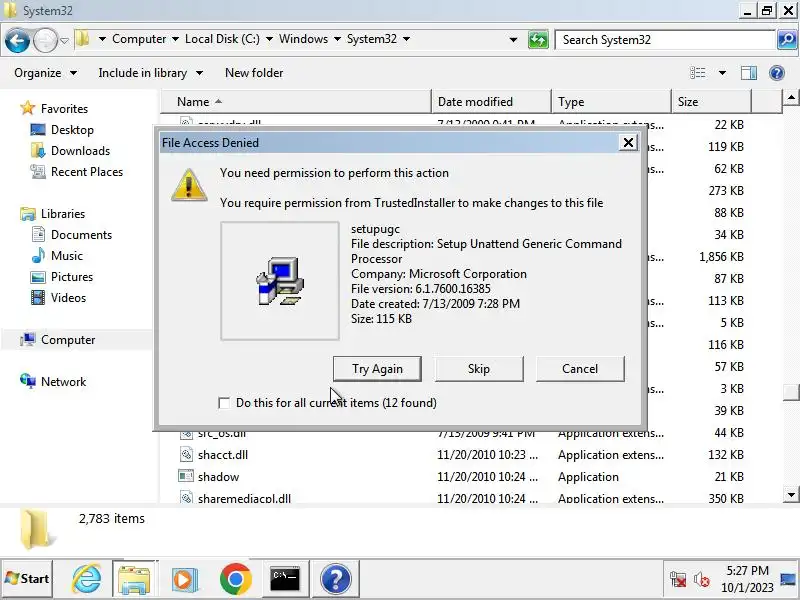Close the File Access Denied dialog
The height and width of the screenshot is (600, 800).
pos(628,142)
